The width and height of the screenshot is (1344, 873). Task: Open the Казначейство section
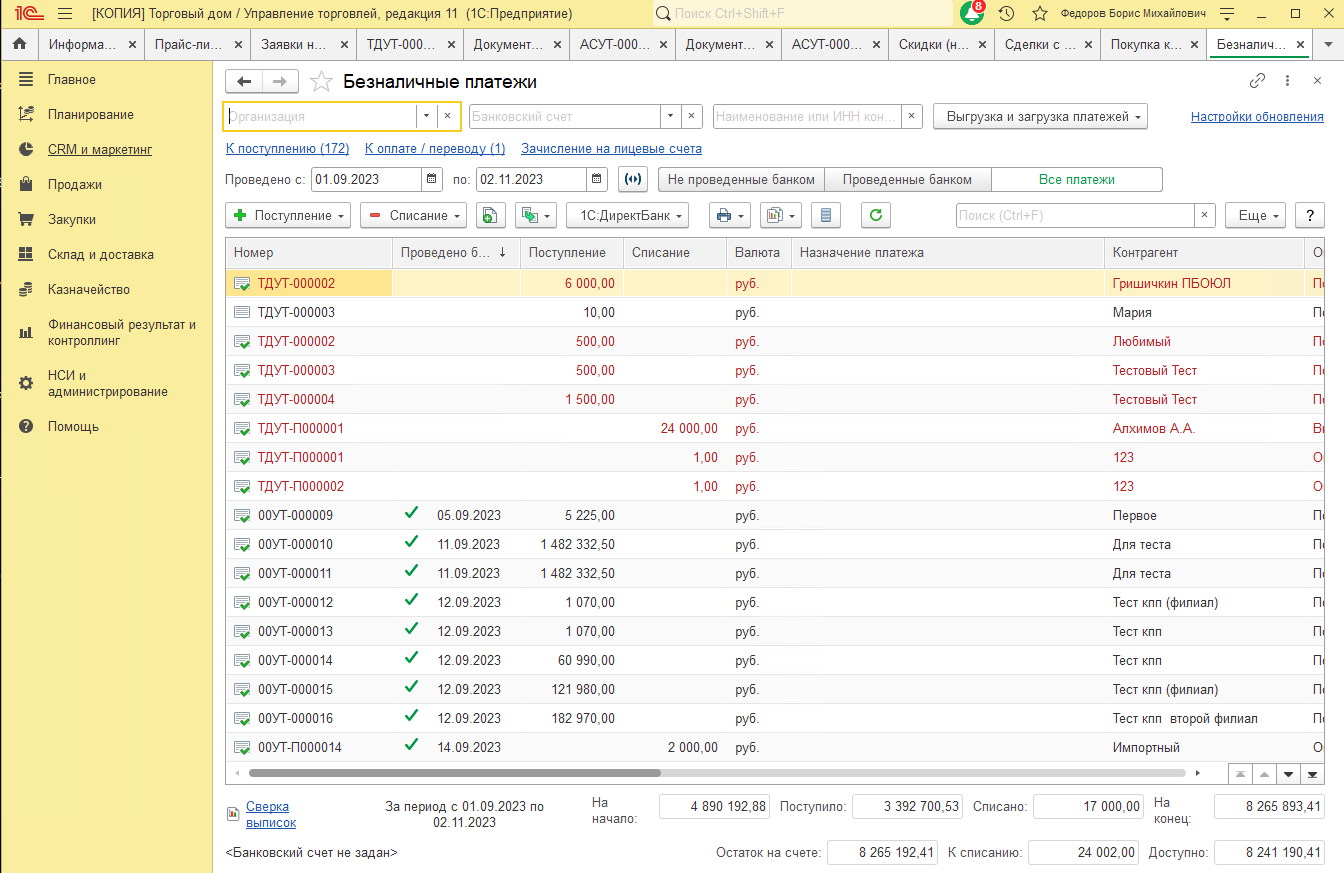(89, 289)
